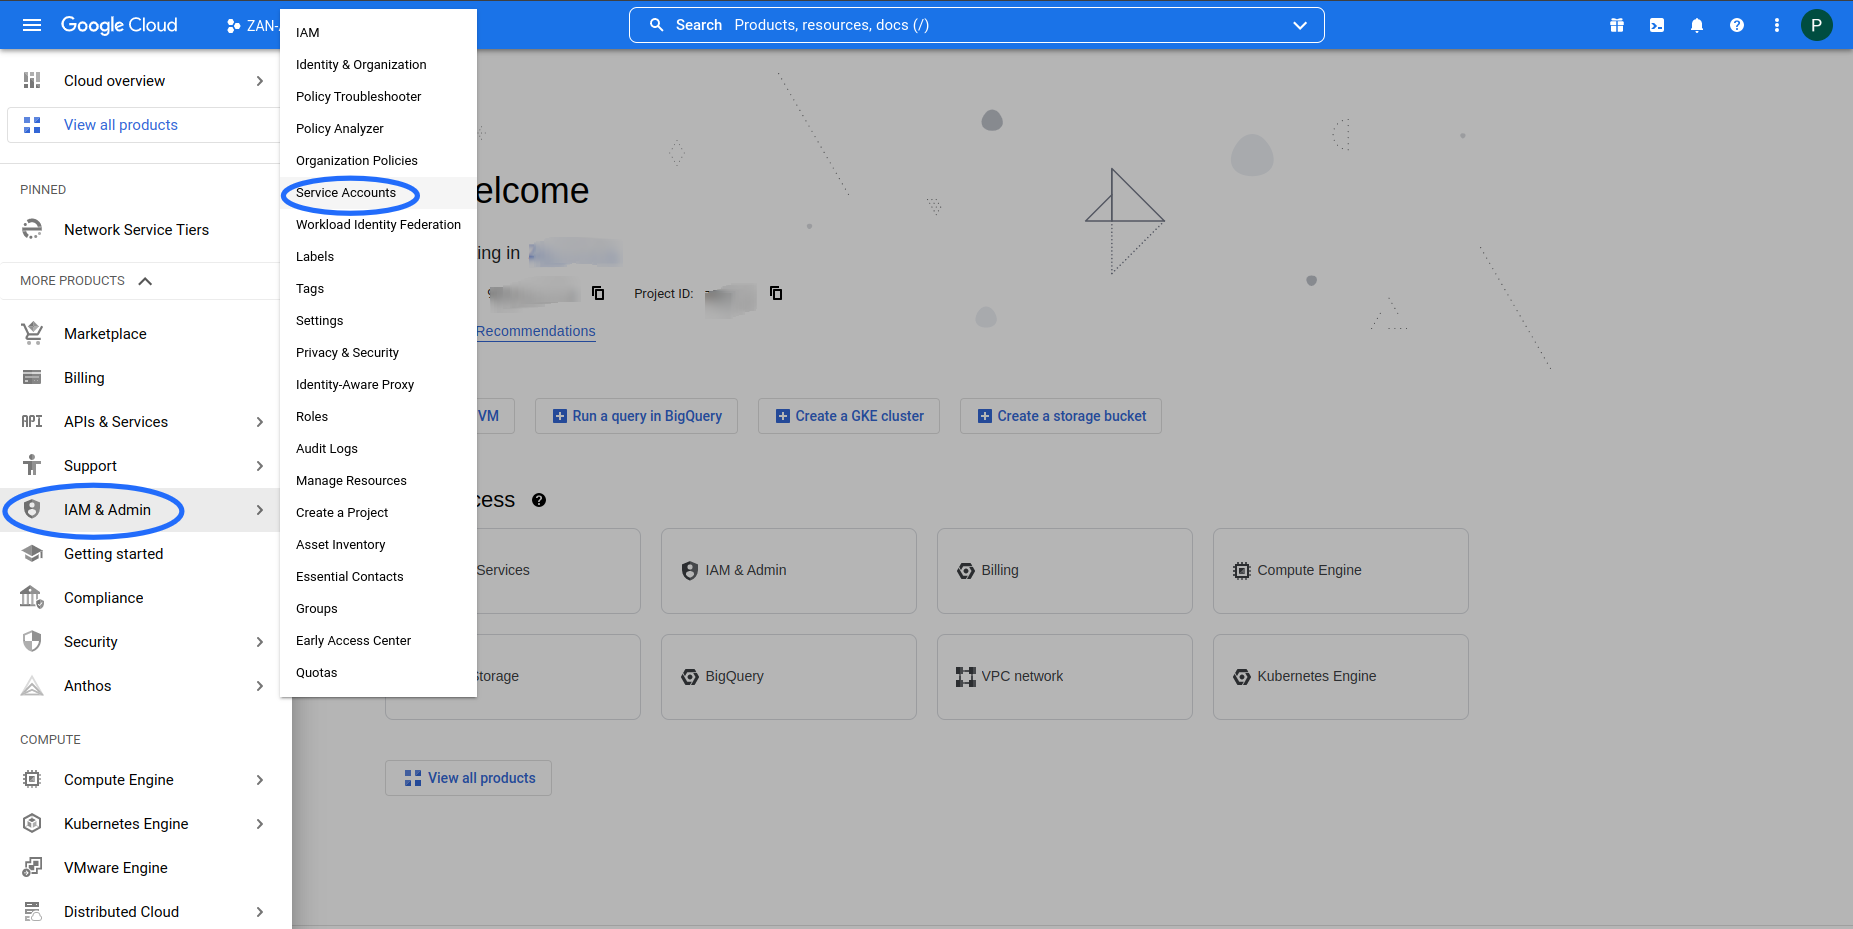1853x929 pixels.
Task: Select Identity-Aware Proxy menu entry
Action: click(378, 385)
